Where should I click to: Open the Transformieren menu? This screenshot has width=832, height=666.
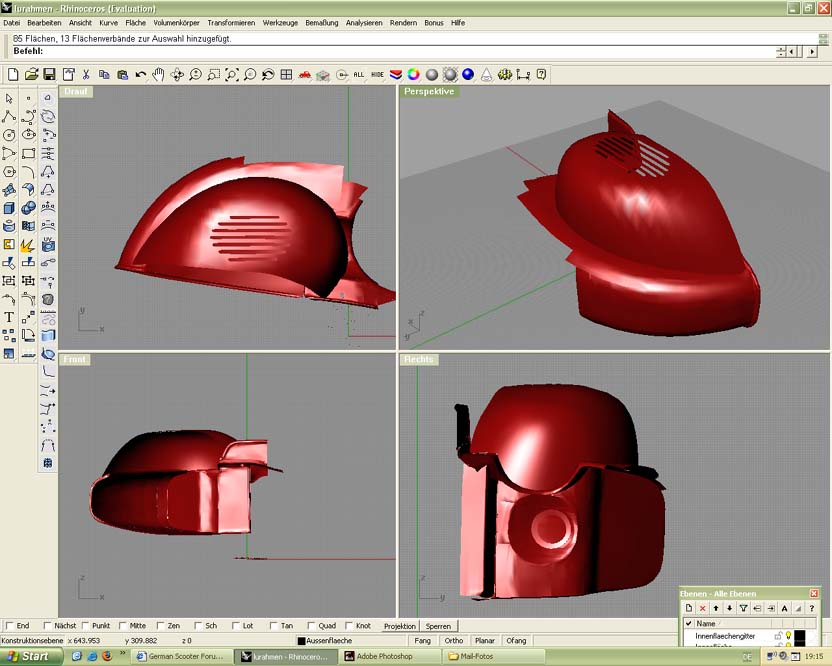(232, 22)
